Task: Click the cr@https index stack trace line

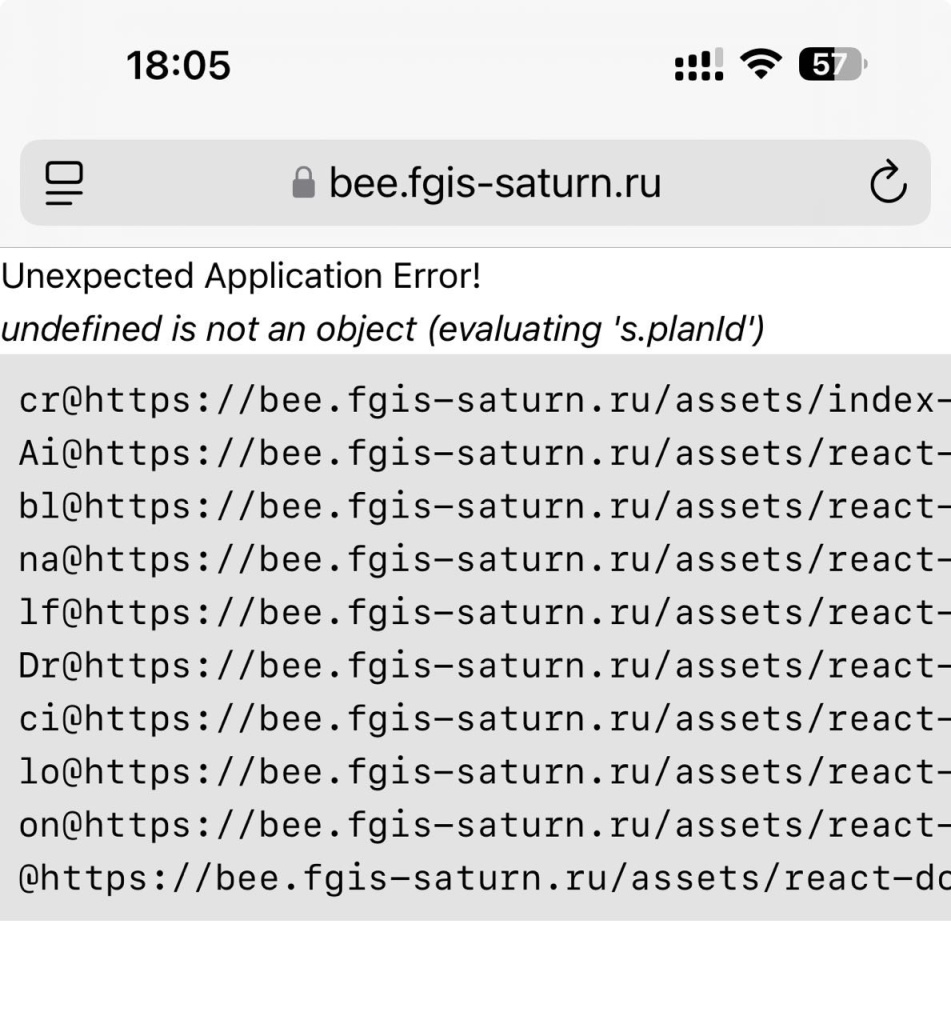Action: 485,400
